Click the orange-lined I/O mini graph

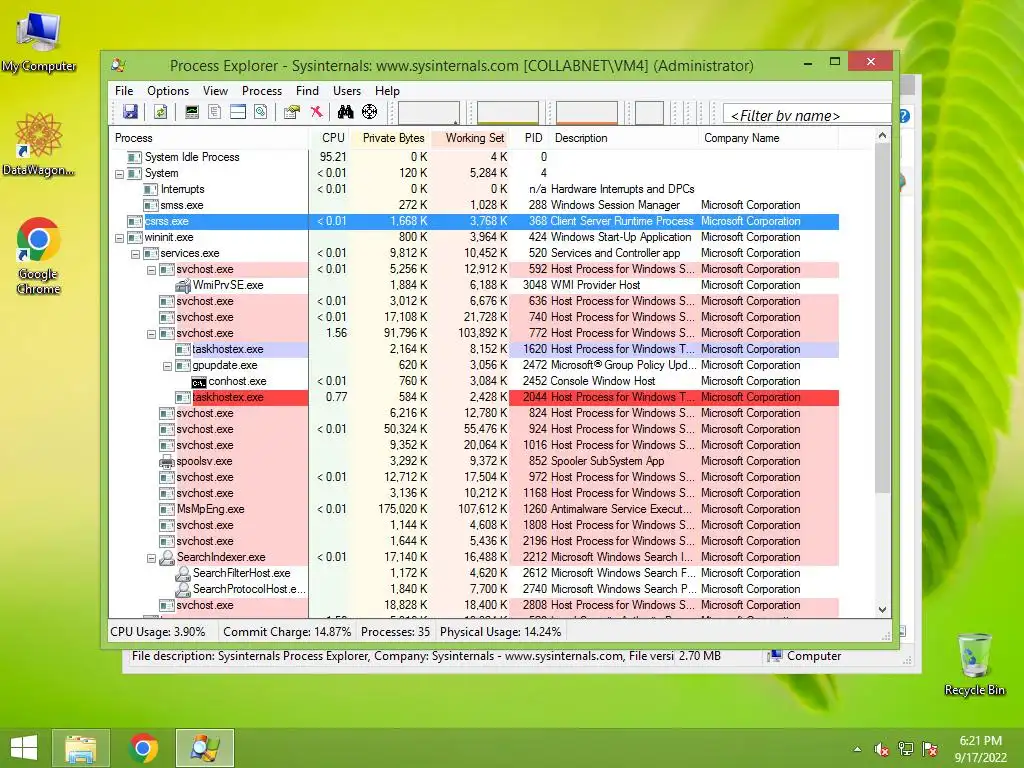click(586, 112)
